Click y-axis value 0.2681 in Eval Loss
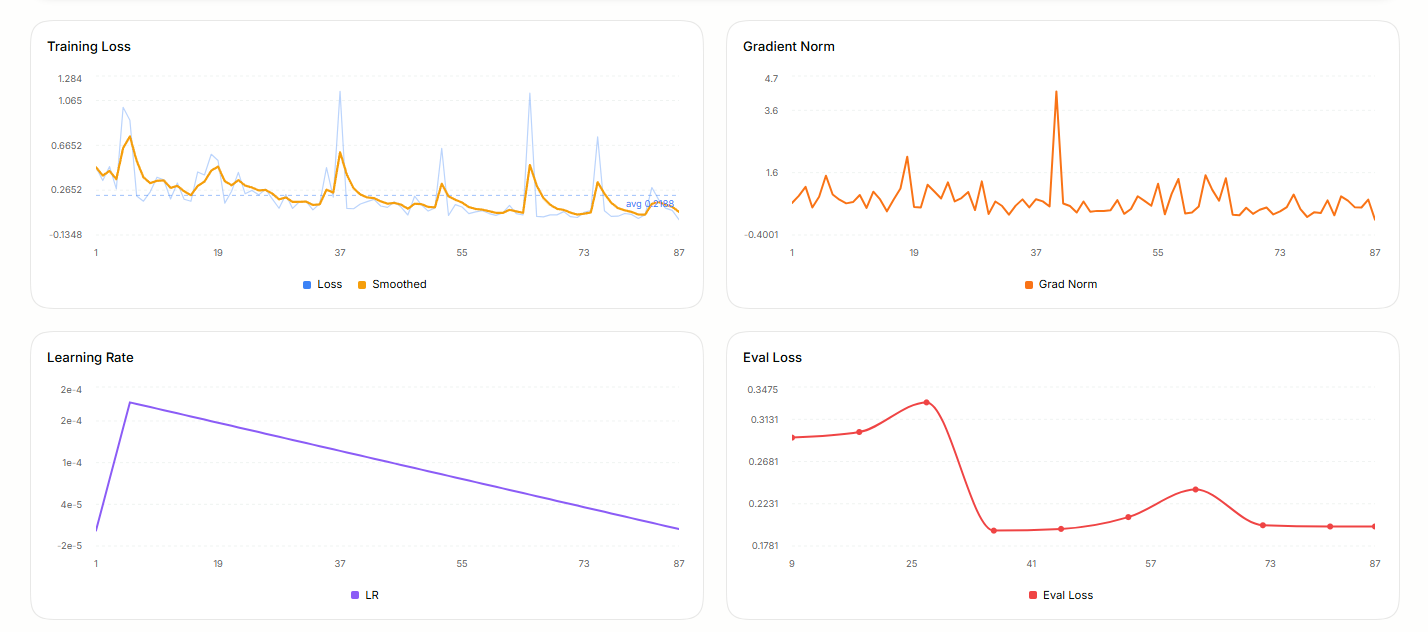The width and height of the screenshot is (1428, 632). point(764,462)
